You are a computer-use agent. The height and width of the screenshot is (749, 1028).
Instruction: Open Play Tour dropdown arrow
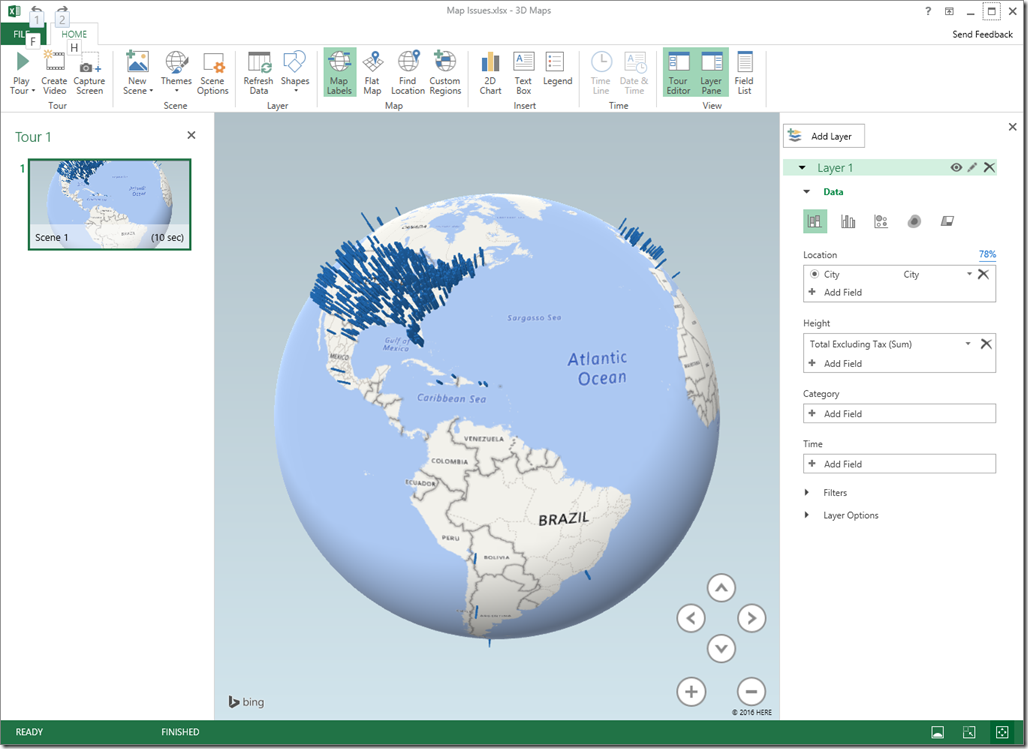click(x=33, y=91)
